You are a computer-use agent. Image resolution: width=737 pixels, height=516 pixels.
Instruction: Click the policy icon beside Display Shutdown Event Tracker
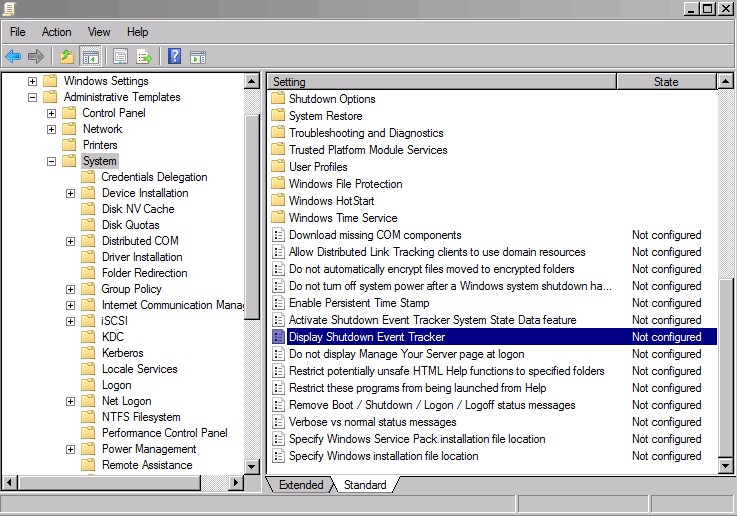tap(278, 336)
